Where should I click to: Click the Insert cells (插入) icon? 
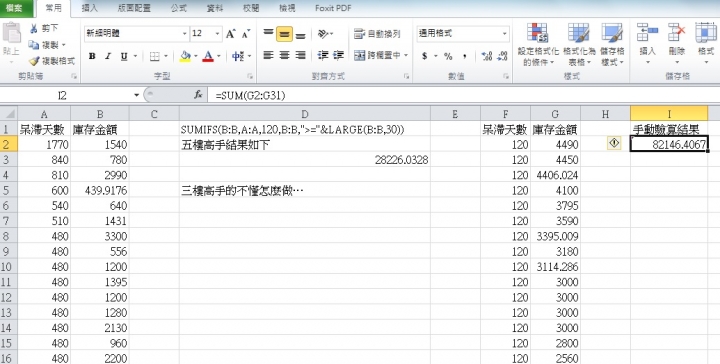point(647,34)
